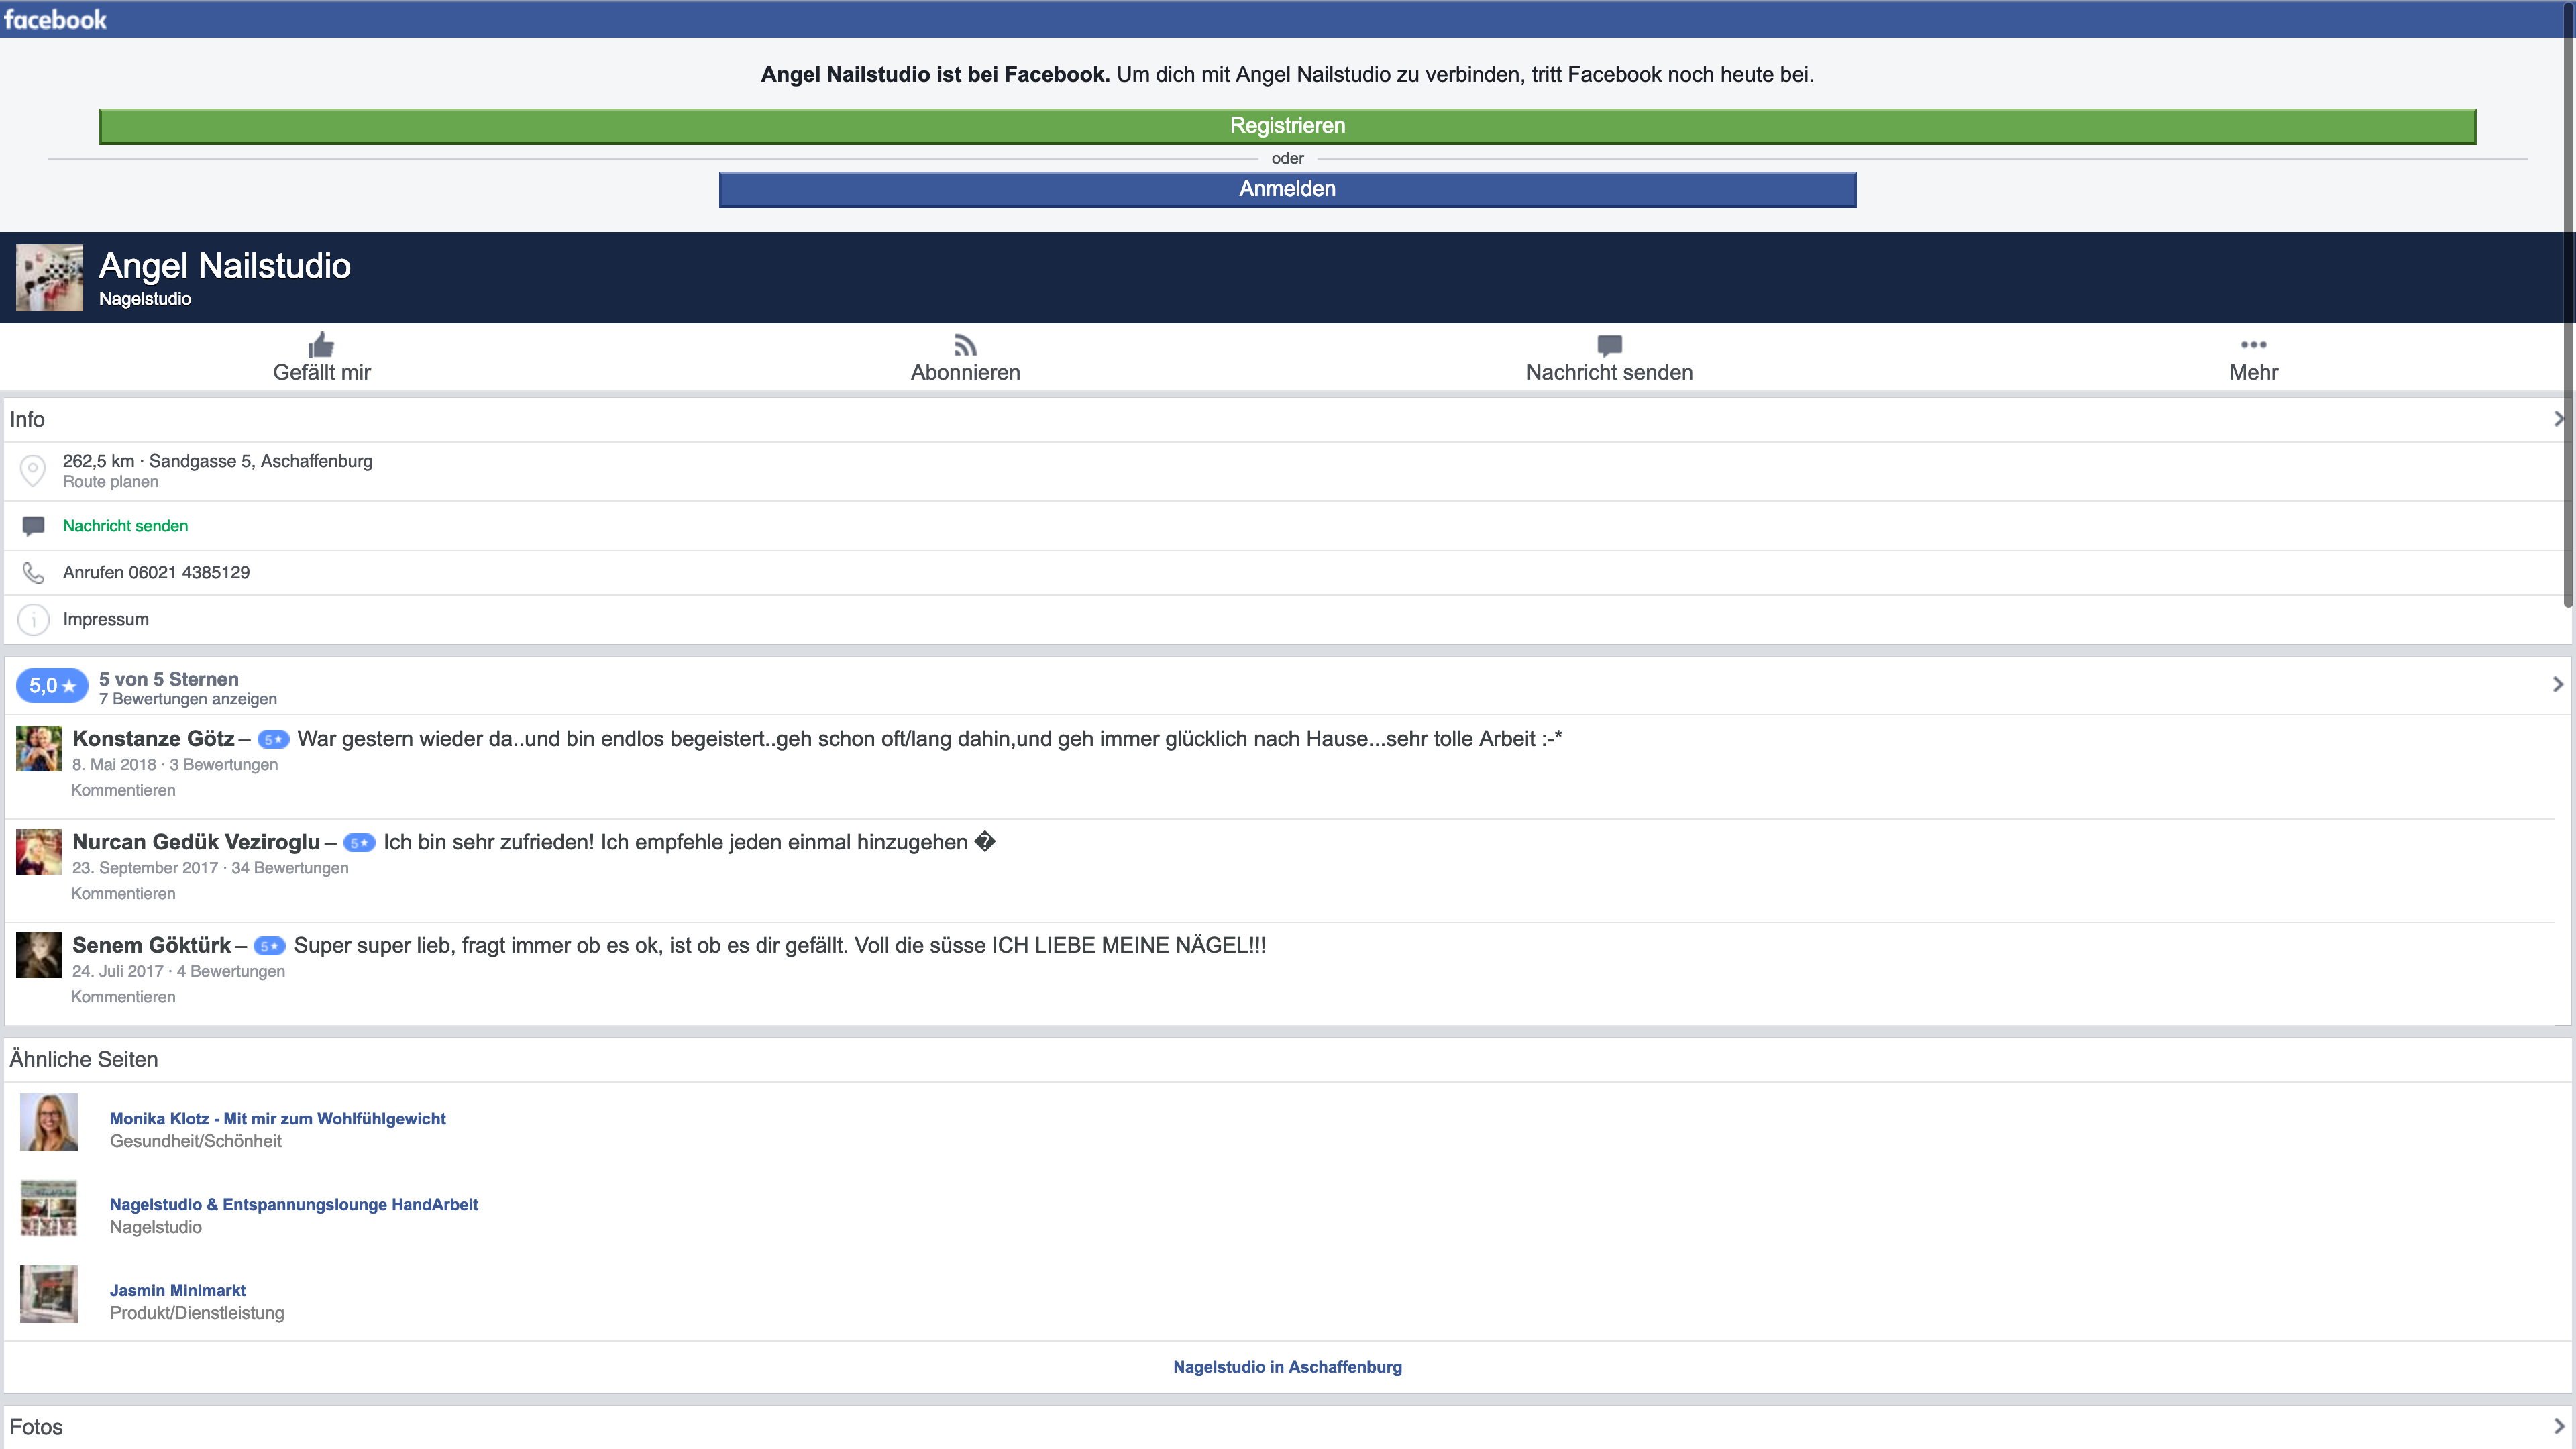Click the message bubble icon in the Info section
The height and width of the screenshot is (1449, 2576).
tap(33, 526)
